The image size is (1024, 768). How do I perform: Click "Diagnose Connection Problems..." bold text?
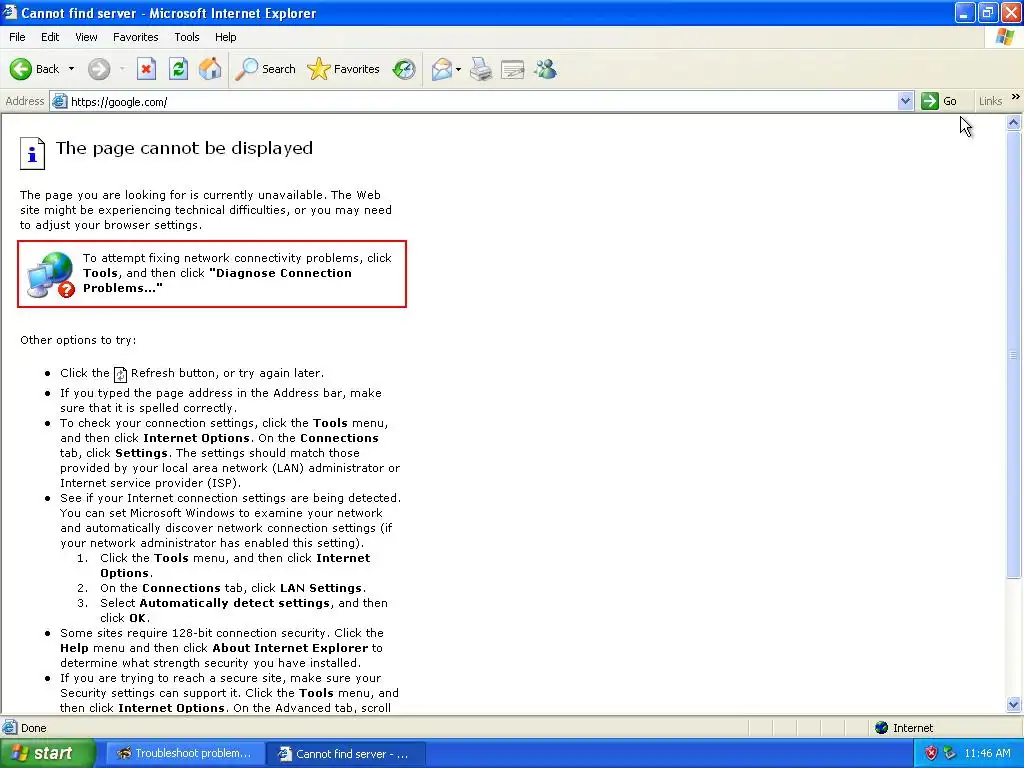(x=217, y=281)
